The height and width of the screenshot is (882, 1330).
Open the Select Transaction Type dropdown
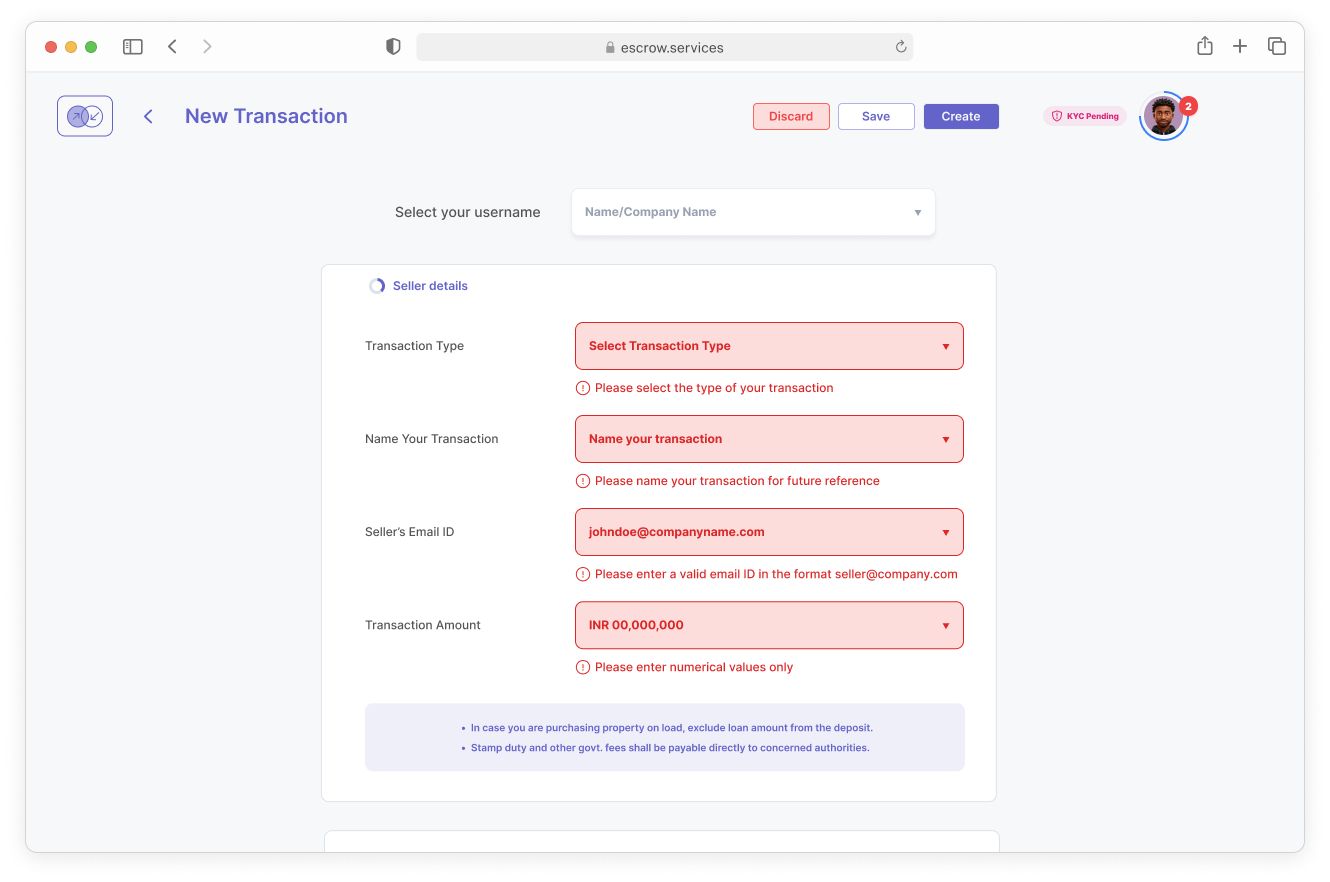[769, 346]
